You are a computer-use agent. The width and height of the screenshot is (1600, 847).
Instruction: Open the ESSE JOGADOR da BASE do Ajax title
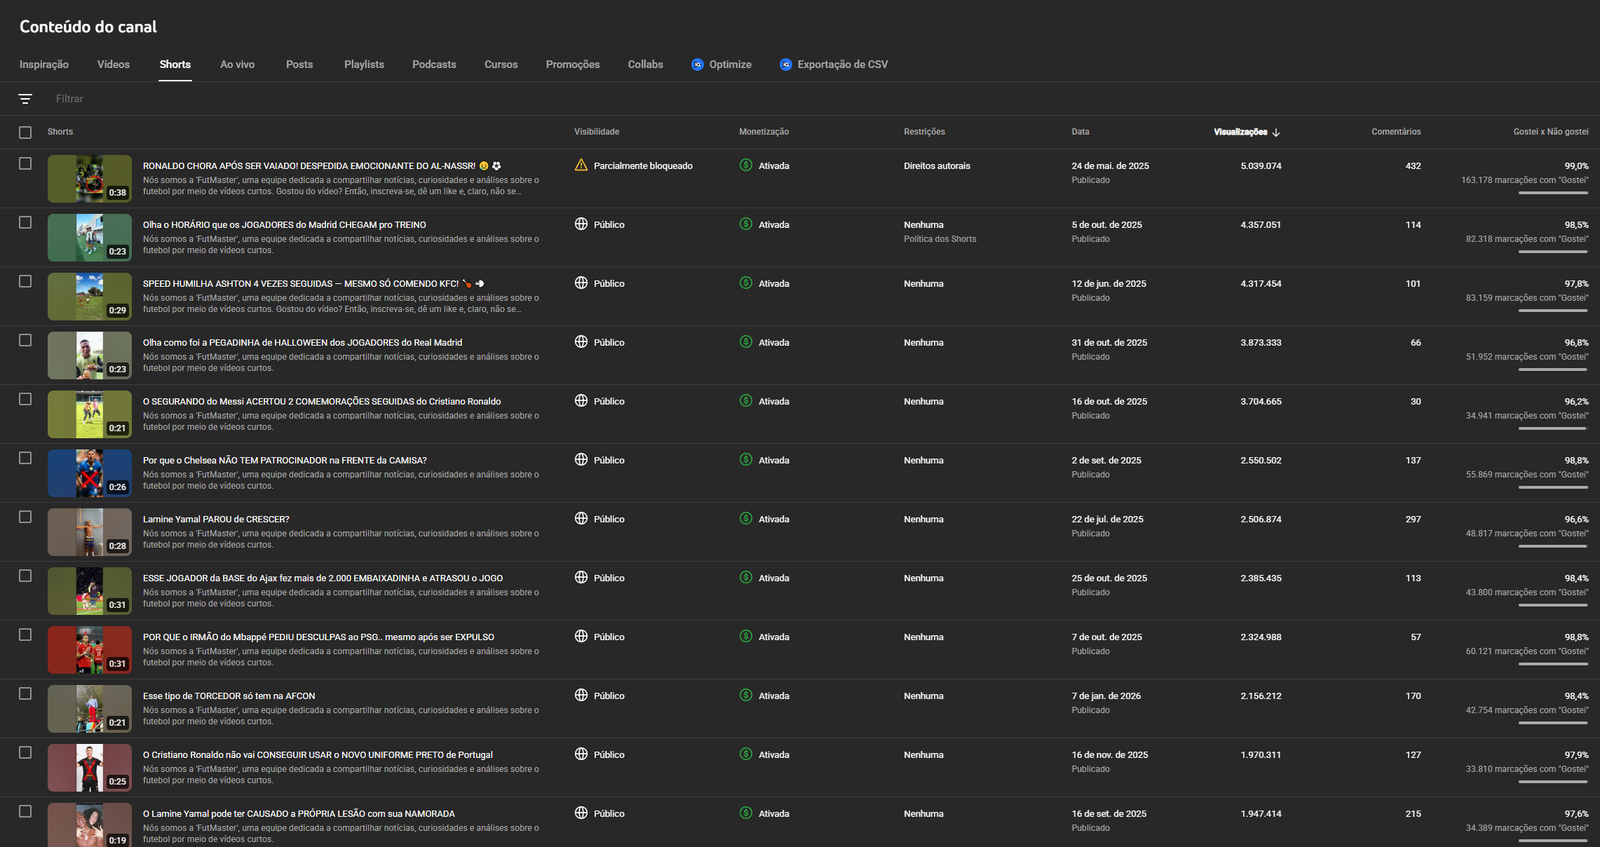pos(322,578)
